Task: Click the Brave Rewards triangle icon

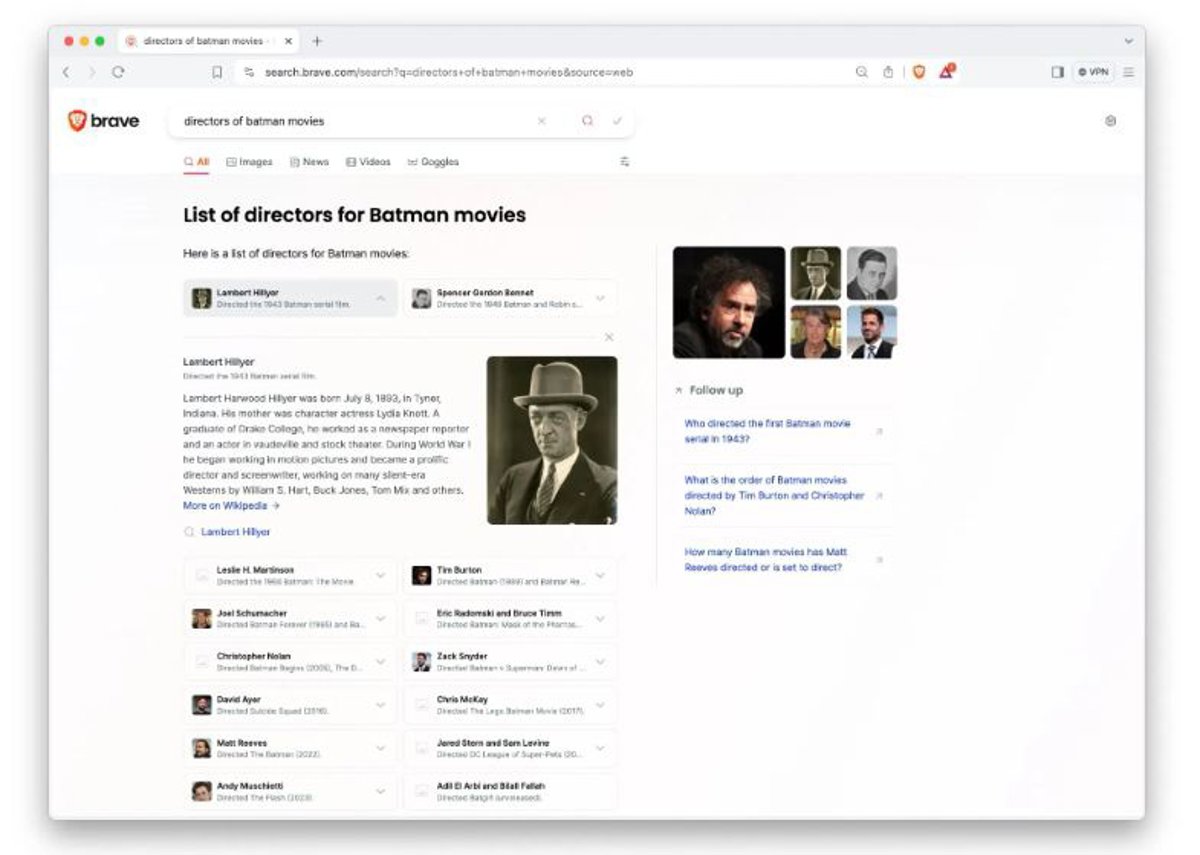Action: pyautogui.click(x=946, y=72)
